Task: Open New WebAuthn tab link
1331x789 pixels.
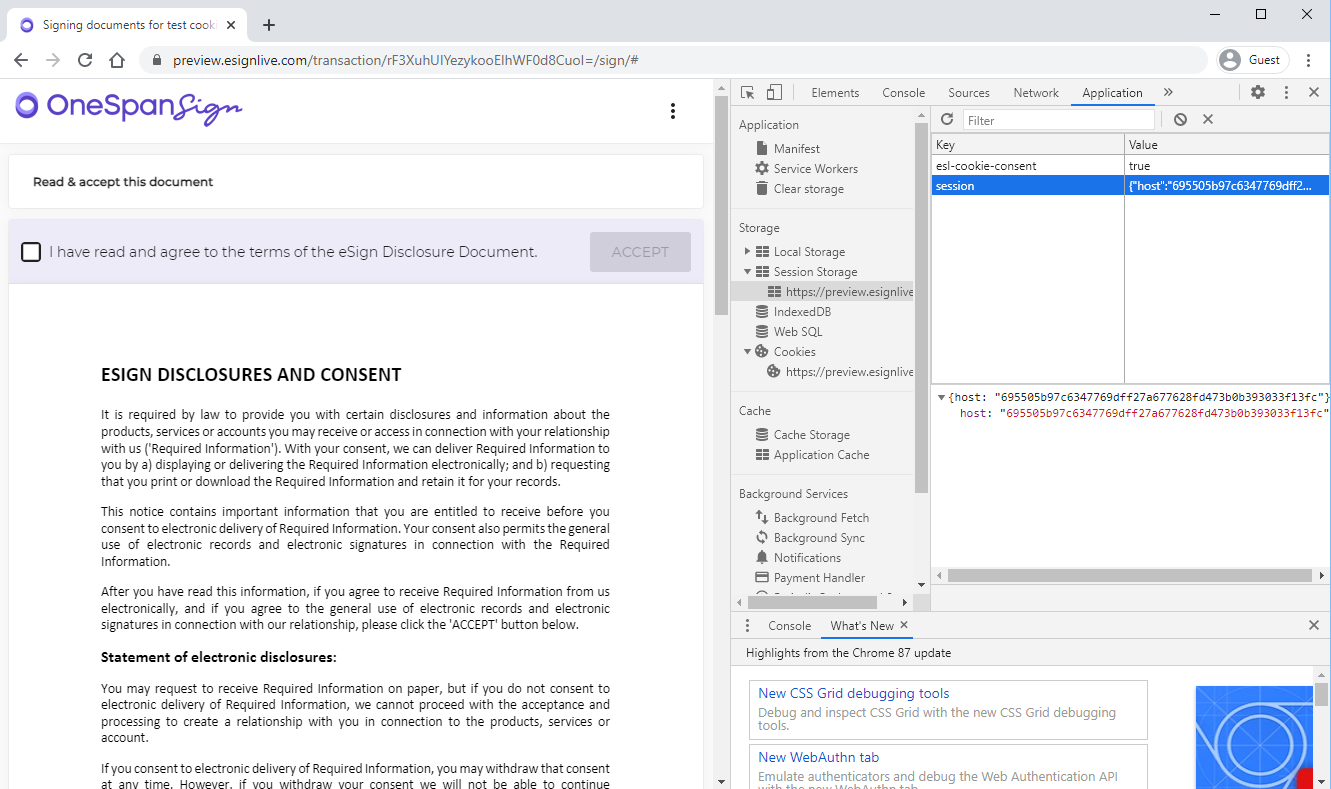Action: pyautogui.click(x=818, y=757)
